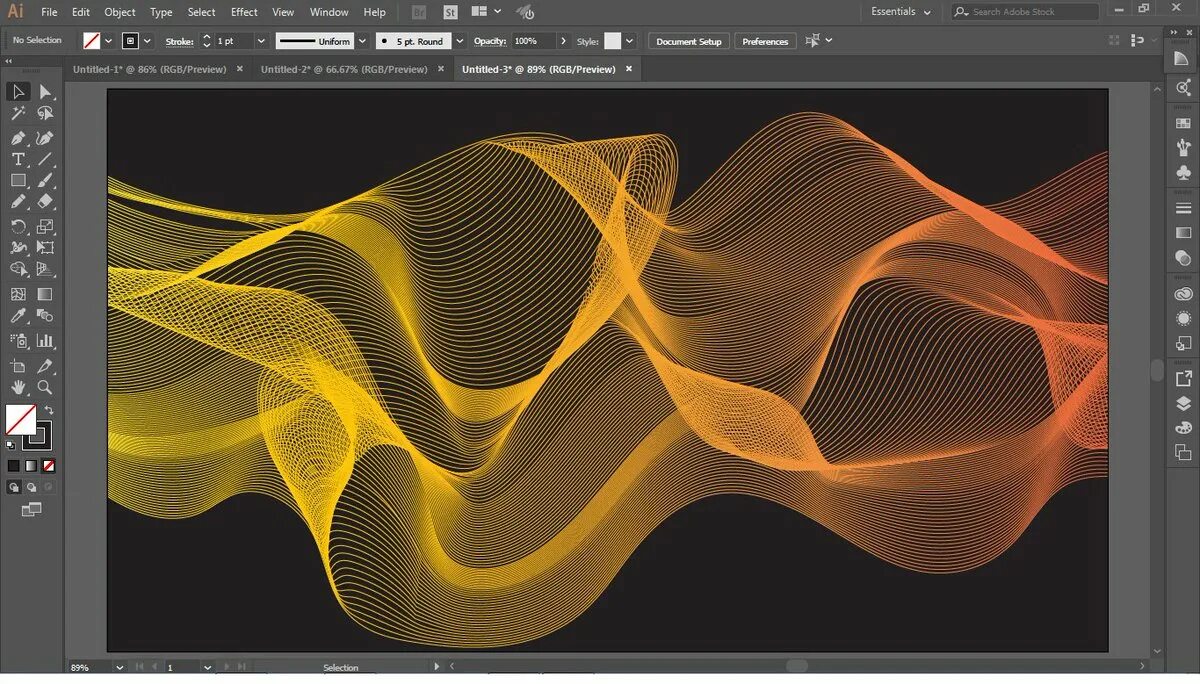Select the Hand tool
This screenshot has width=1200, height=684.
pyautogui.click(x=18, y=387)
